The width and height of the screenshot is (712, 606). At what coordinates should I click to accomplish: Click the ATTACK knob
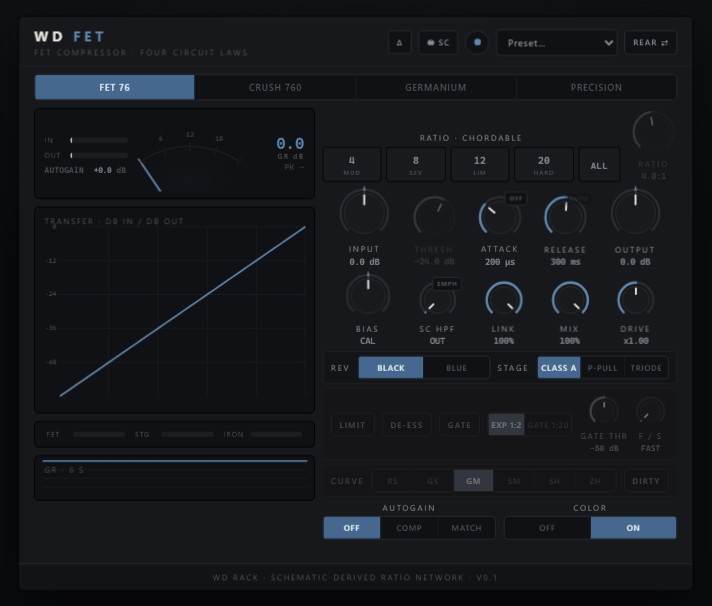click(x=499, y=217)
